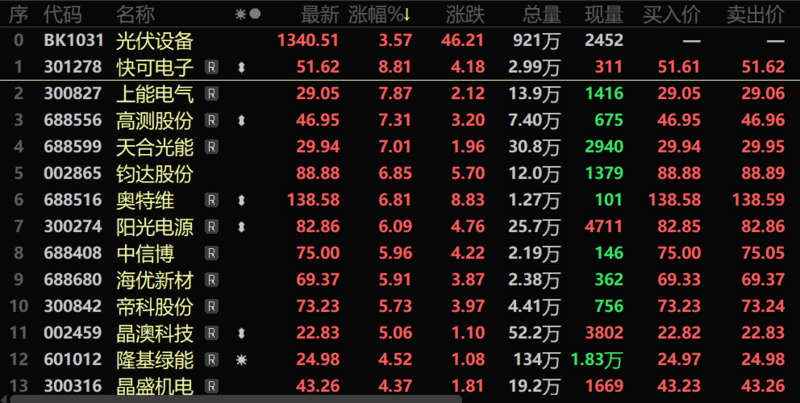The width and height of the screenshot is (800, 403).
Task: Click the R badge beside 帝科股份
Action: pos(212,306)
